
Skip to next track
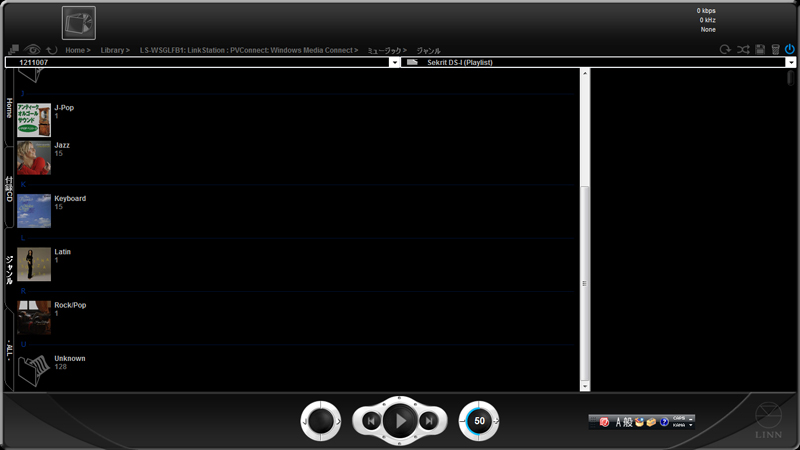coord(429,421)
